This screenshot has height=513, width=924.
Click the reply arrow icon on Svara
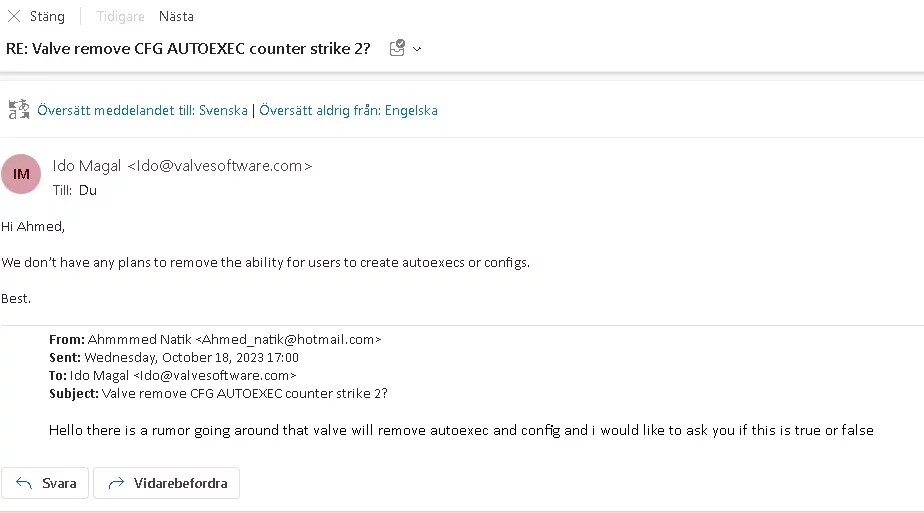point(24,483)
